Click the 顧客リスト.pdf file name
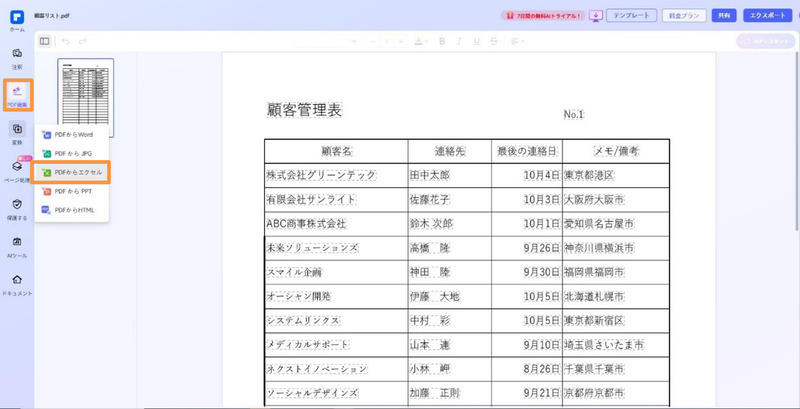 click(52, 16)
